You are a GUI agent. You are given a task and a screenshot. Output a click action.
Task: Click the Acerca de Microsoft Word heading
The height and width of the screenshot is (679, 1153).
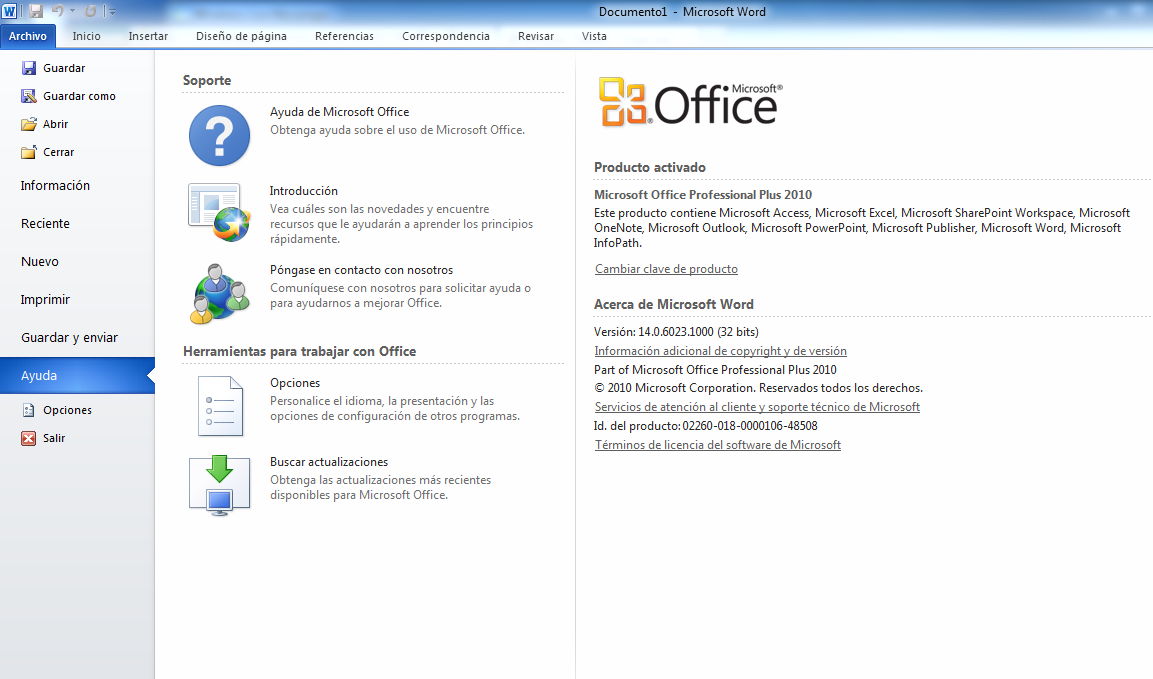click(674, 305)
